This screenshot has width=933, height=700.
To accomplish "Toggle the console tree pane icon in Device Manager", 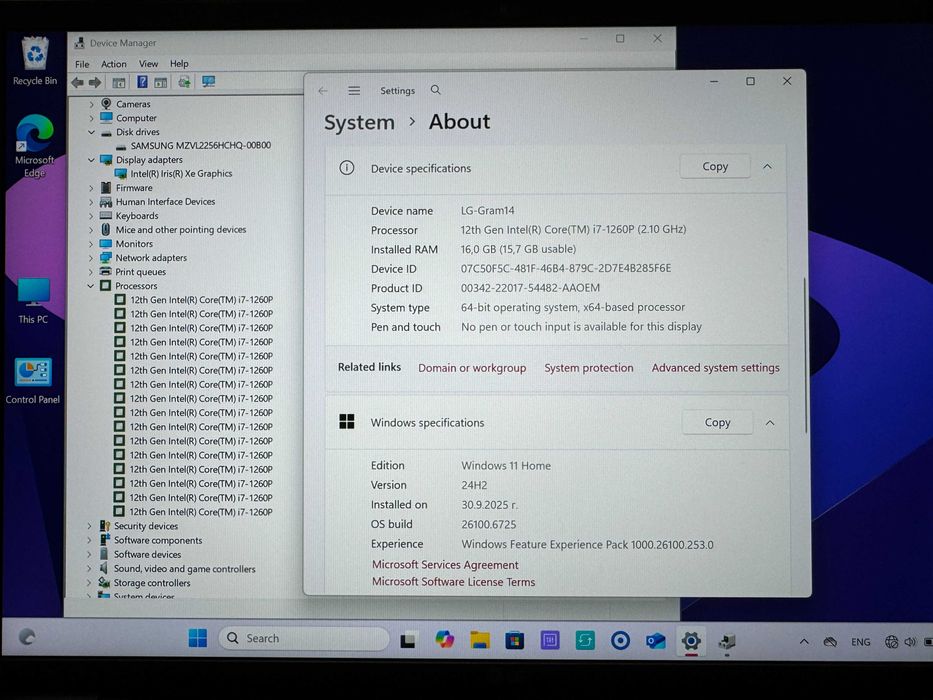I will pyautogui.click(x=119, y=83).
